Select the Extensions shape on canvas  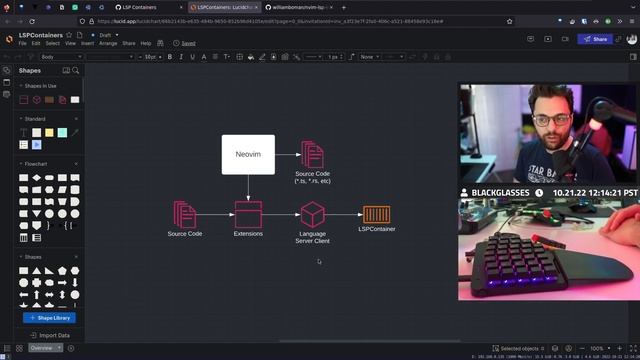point(248,215)
